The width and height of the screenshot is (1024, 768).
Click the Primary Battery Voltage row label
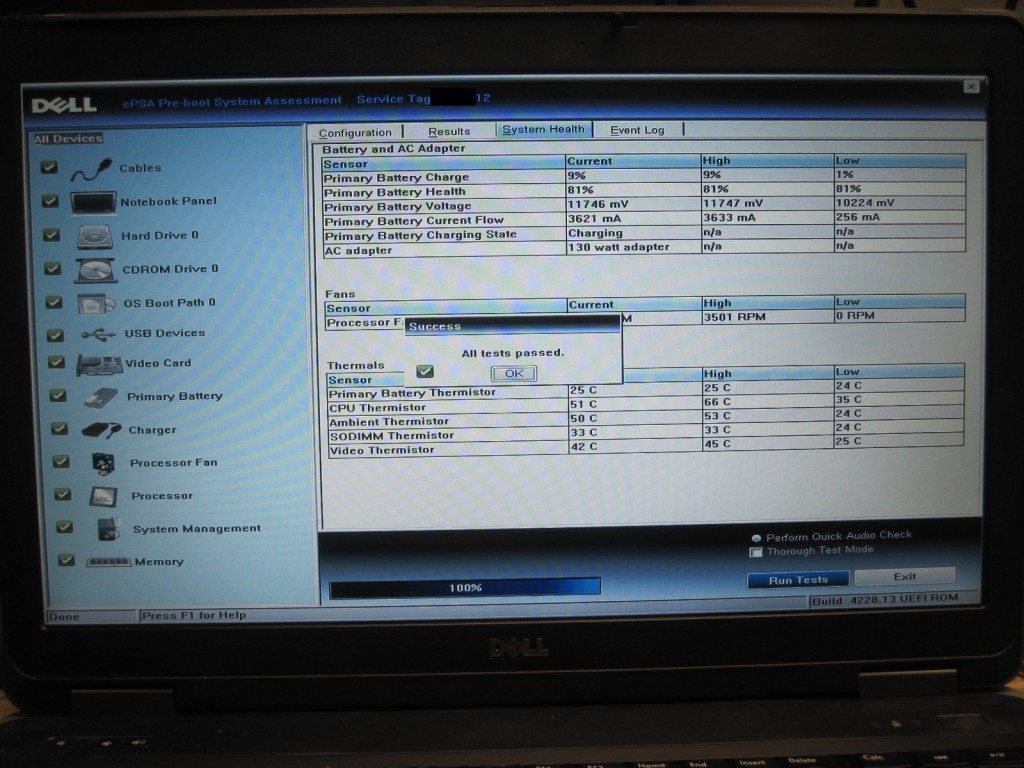(398, 206)
